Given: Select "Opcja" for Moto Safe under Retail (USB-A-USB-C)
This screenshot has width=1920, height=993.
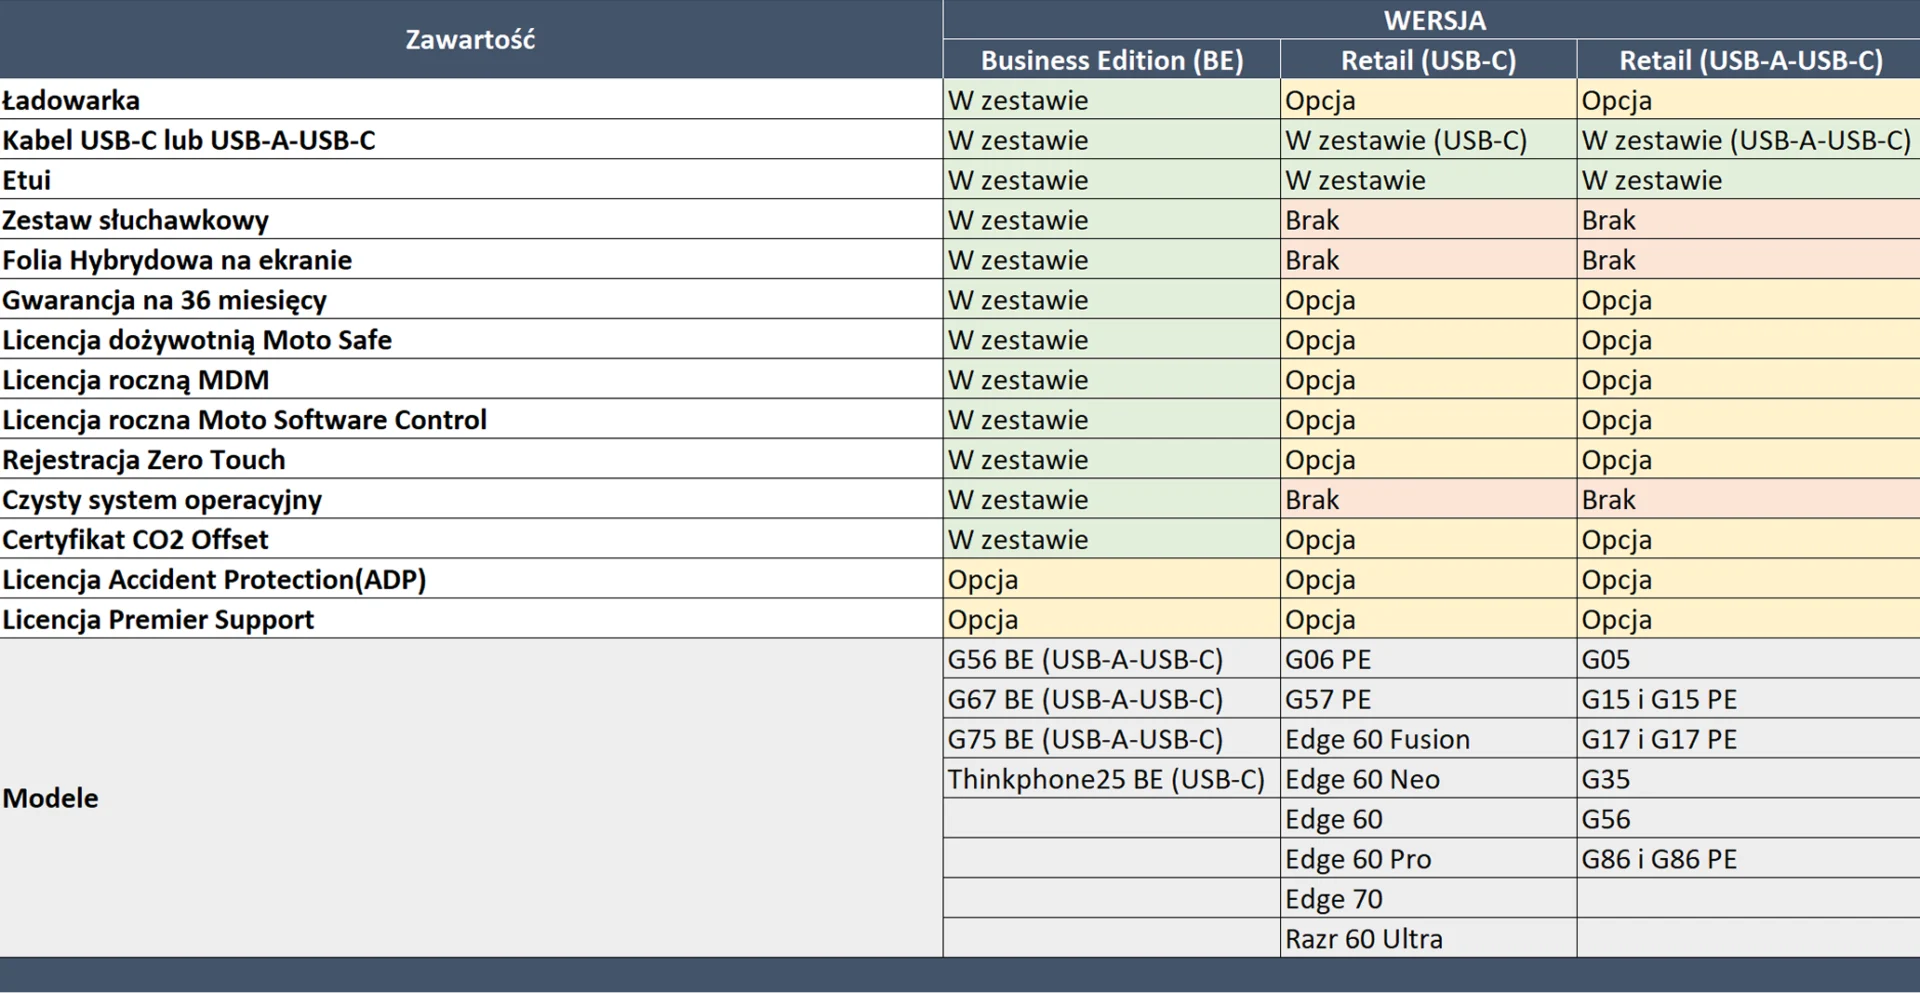Looking at the screenshot, I should click(1749, 340).
